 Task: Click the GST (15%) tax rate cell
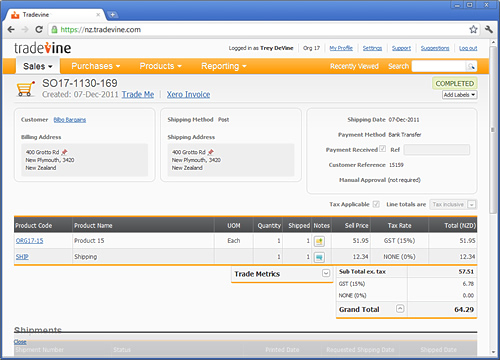pos(399,240)
